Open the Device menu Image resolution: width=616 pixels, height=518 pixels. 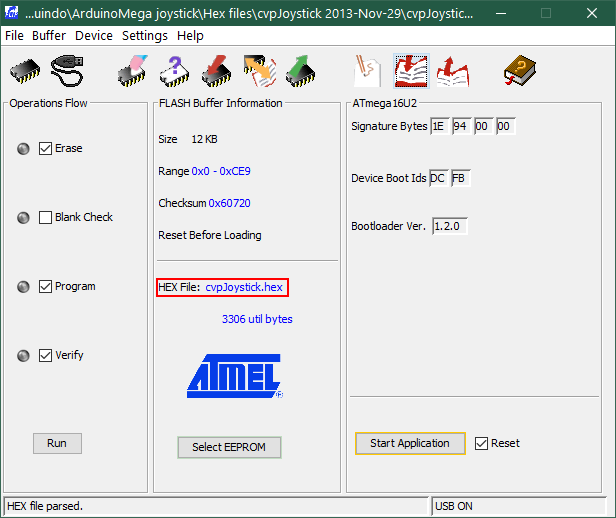tap(94, 36)
